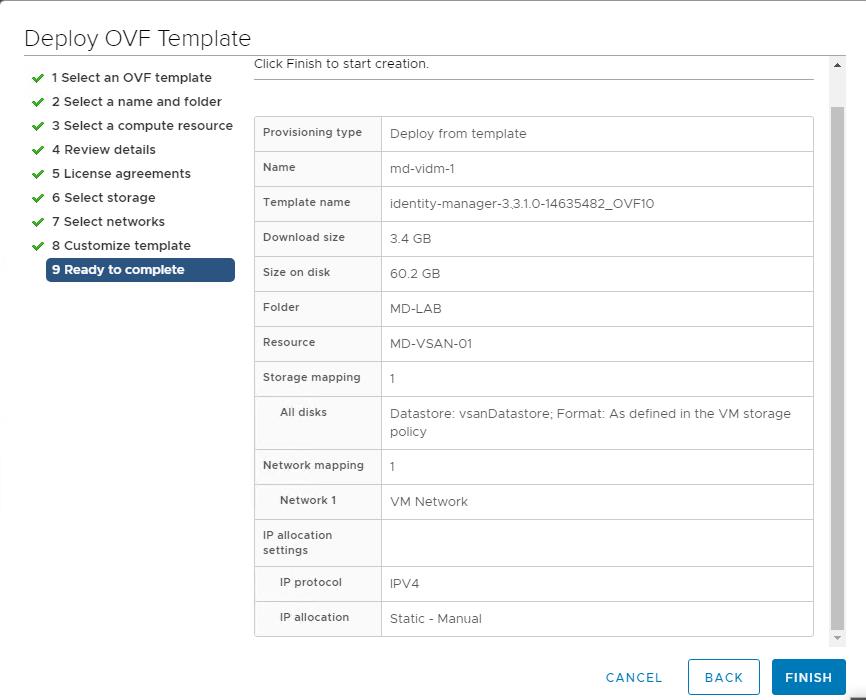Screen dimensions: 866x700
Task: Click green checkmark beside Select networks
Action: [x=38, y=222]
